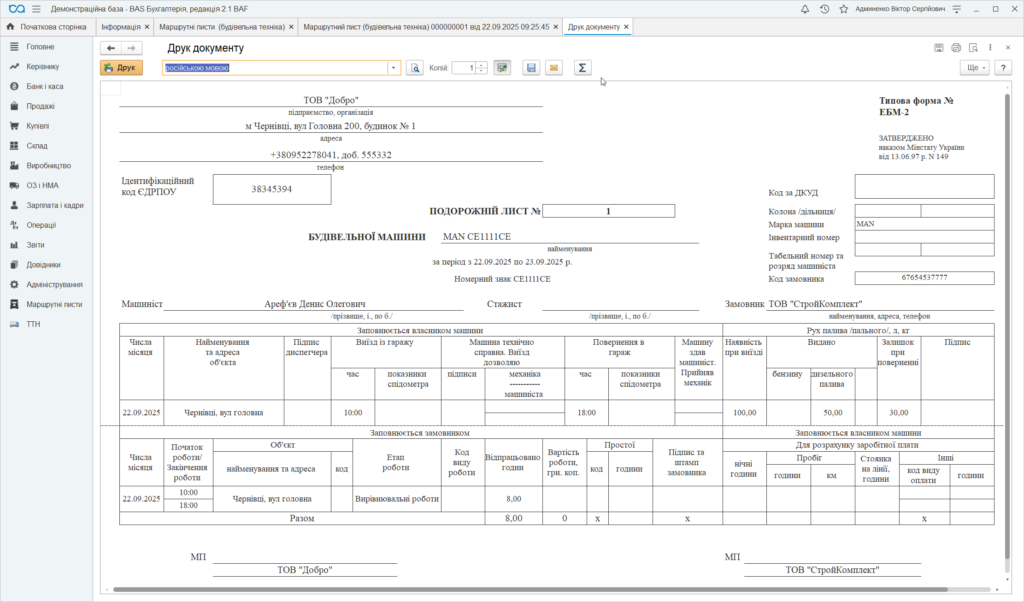
Task: Click the vertical document scrollbar
Action: pyautogui.click(x=1007, y=326)
